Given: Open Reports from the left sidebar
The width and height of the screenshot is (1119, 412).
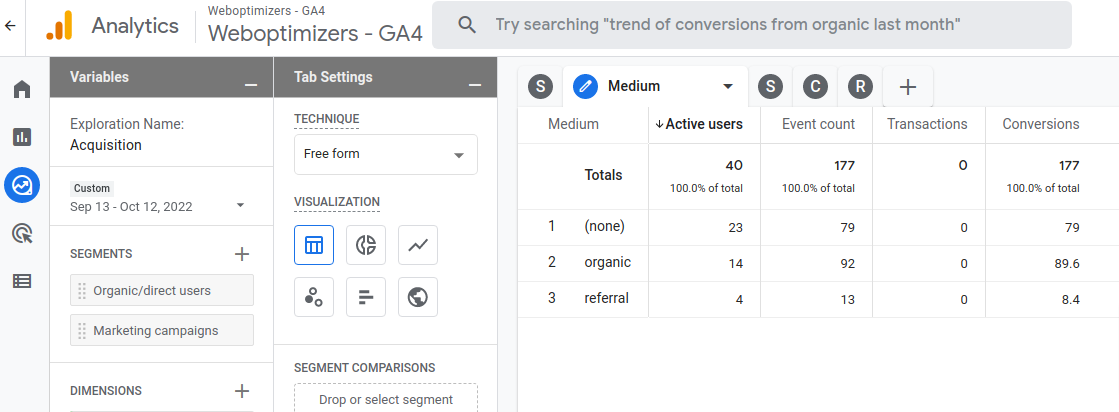Looking at the screenshot, I should tap(22, 137).
